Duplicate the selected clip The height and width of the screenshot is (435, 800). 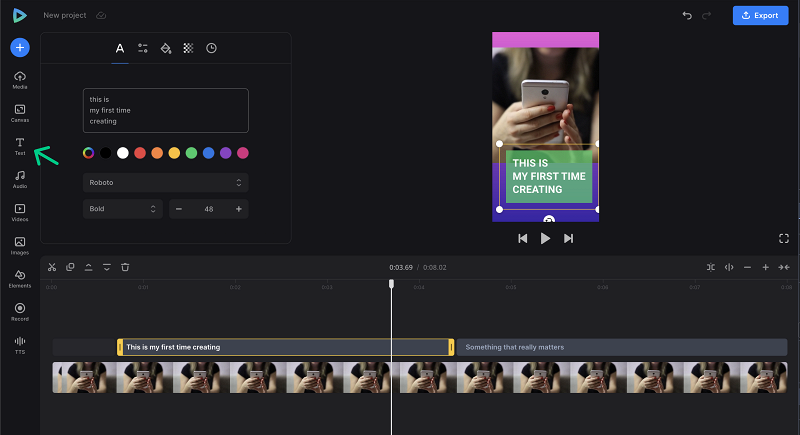pyautogui.click(x=70, y=267)
